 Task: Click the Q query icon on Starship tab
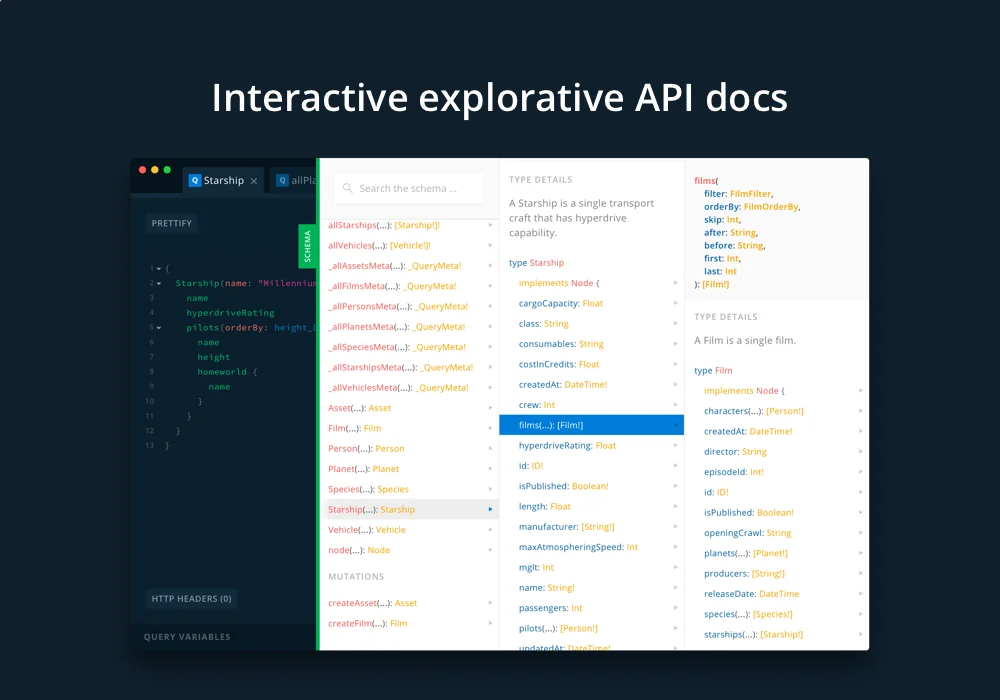(194, 180)
